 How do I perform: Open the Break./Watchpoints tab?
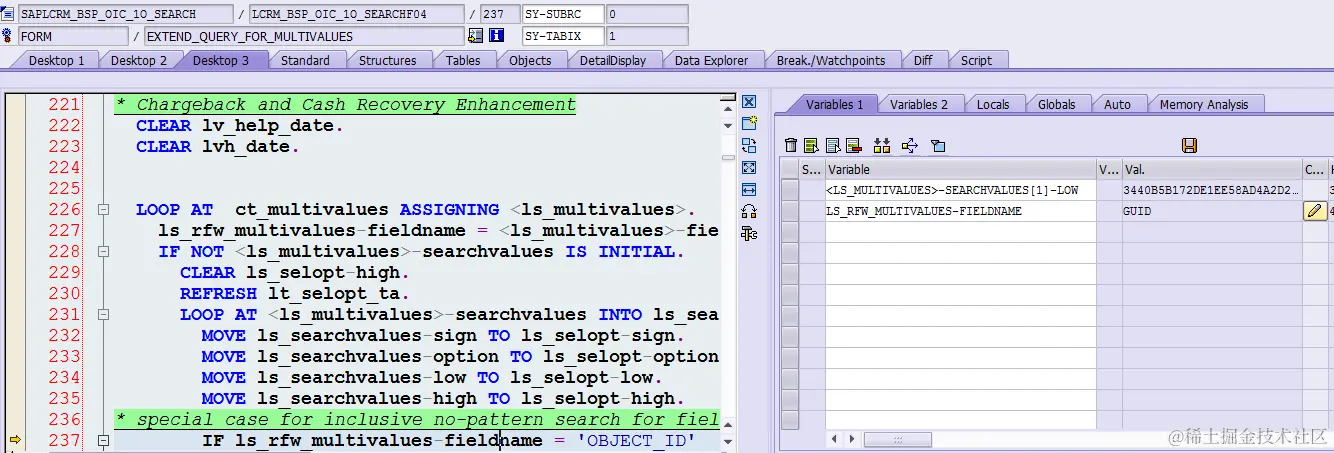[x=831, y=60]
